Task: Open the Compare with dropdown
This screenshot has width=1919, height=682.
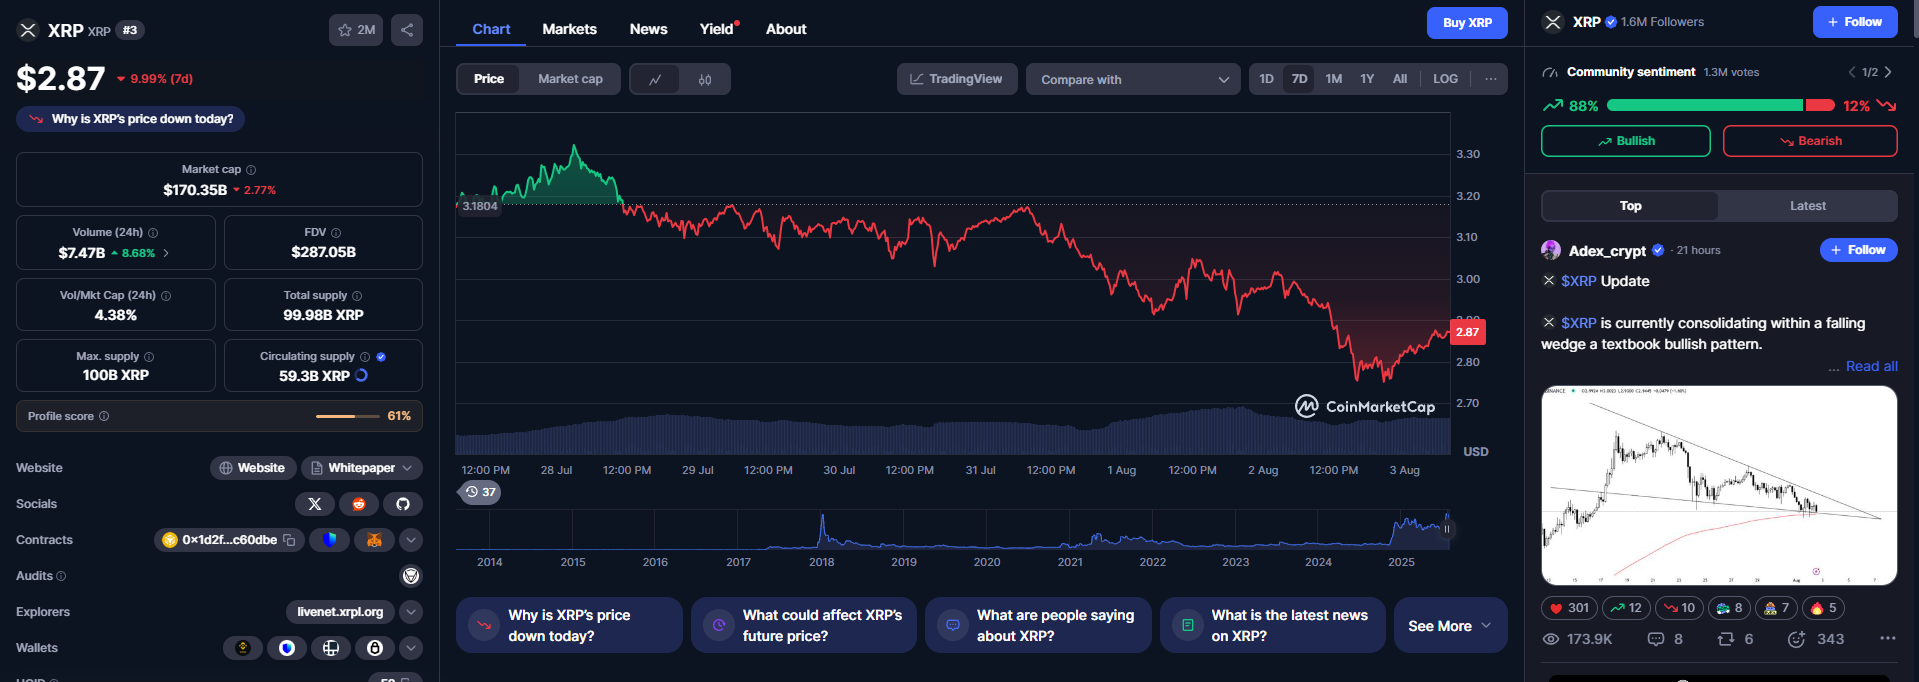Action: (x=1133, y=79)
